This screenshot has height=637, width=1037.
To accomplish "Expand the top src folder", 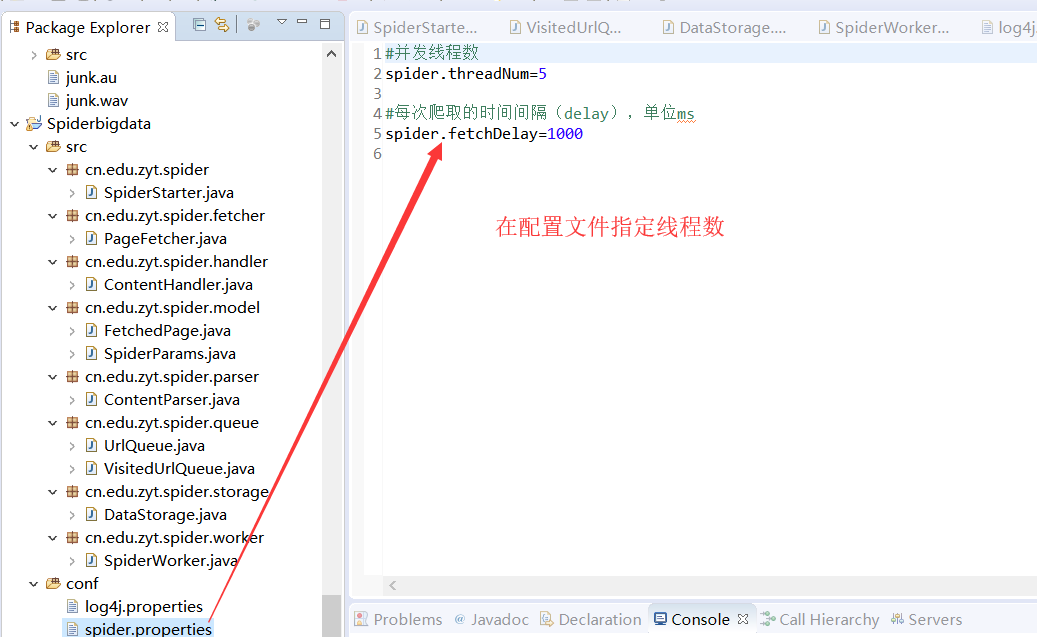I will coord(34,55).
